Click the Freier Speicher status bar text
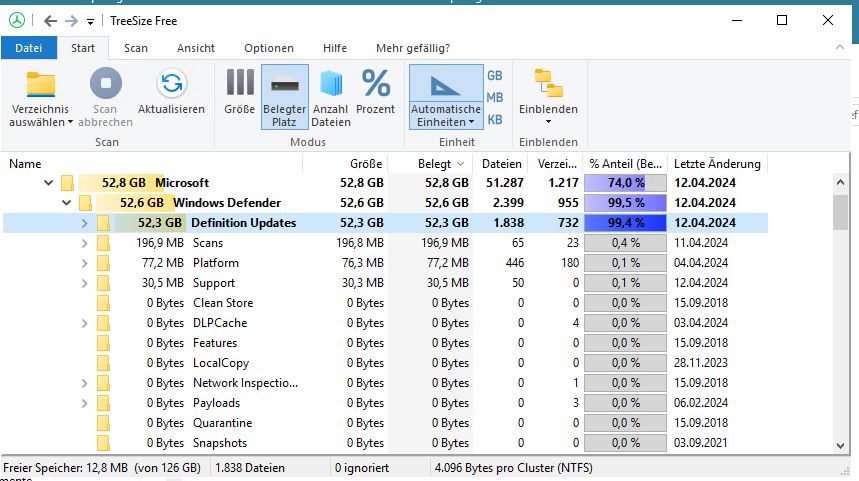The height and width of the screenshot is (481, 859). pos(102,468)
